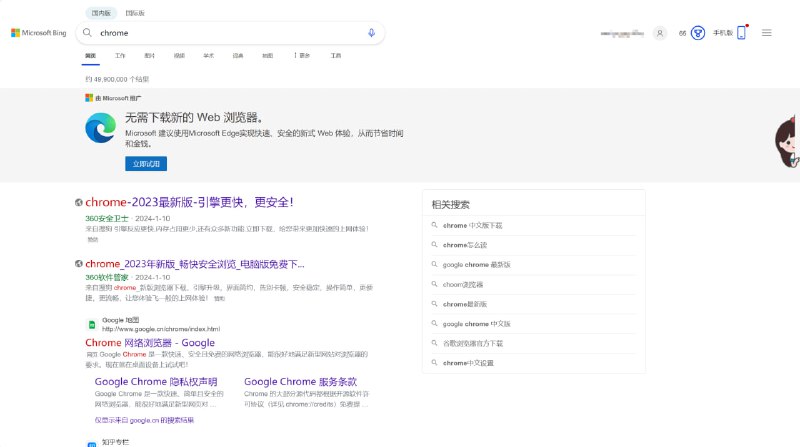The image size is (800, 447).
Task: Select related search chrome中文设置
Action: click(468, 363)
